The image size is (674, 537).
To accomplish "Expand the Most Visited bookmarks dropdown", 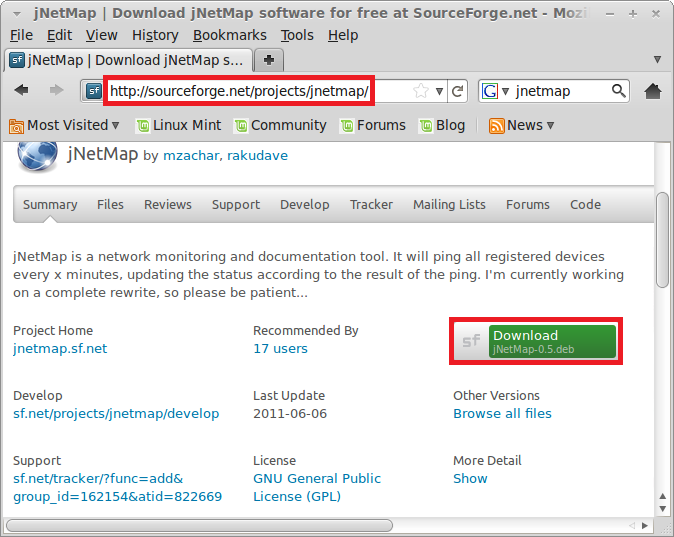I will pyautogui.click(x=115, y=126).
